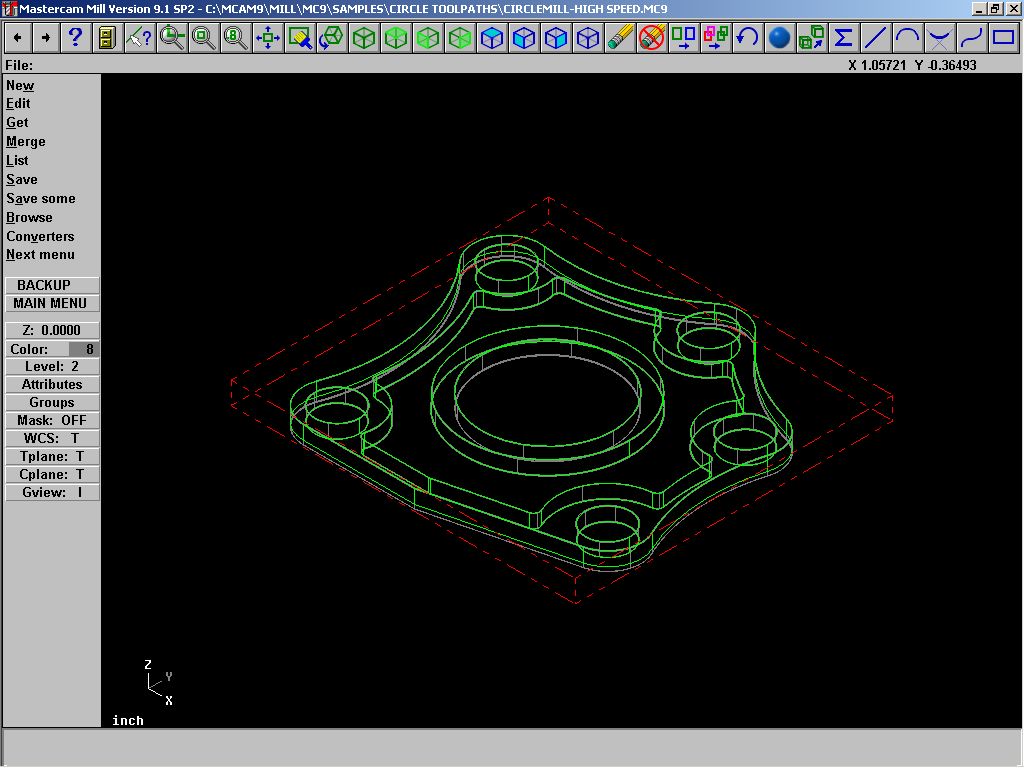Choose Save from the File menu
This screenshot has width=1024, height=768.
22,179
